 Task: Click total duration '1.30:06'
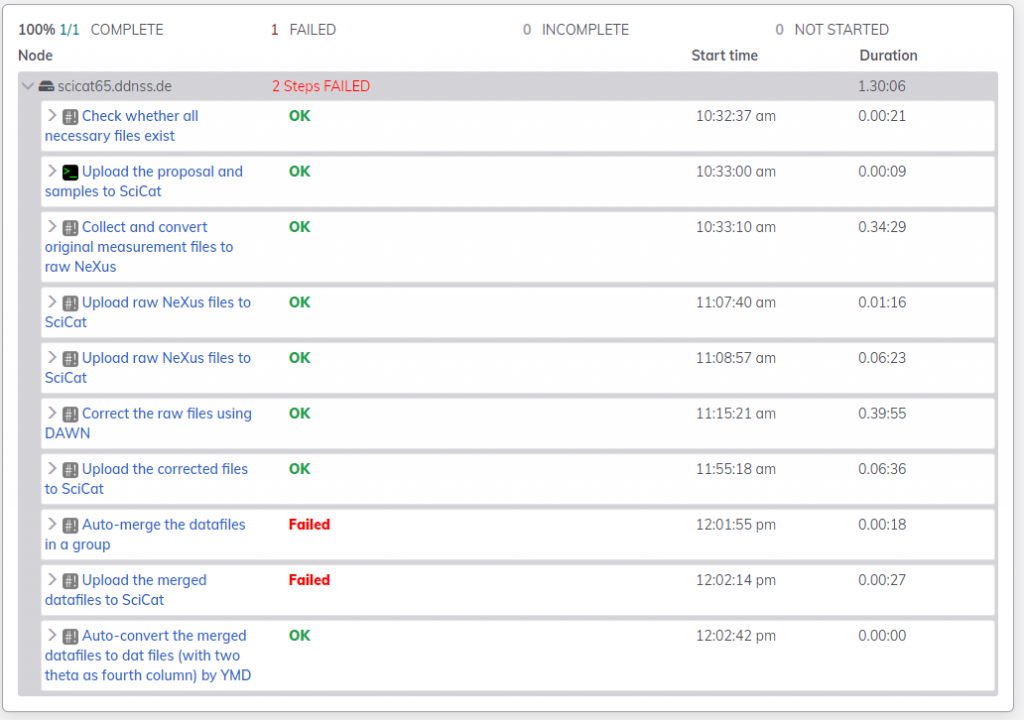[x=882, y=86]
